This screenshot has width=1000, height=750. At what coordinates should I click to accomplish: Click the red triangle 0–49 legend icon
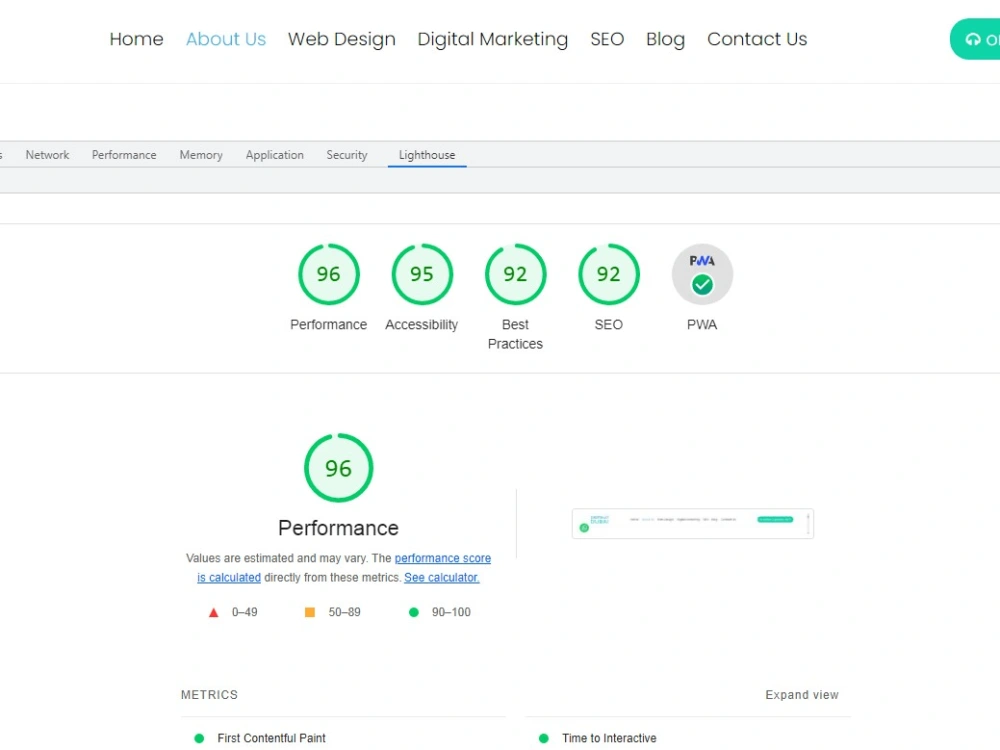coord(214,613)
